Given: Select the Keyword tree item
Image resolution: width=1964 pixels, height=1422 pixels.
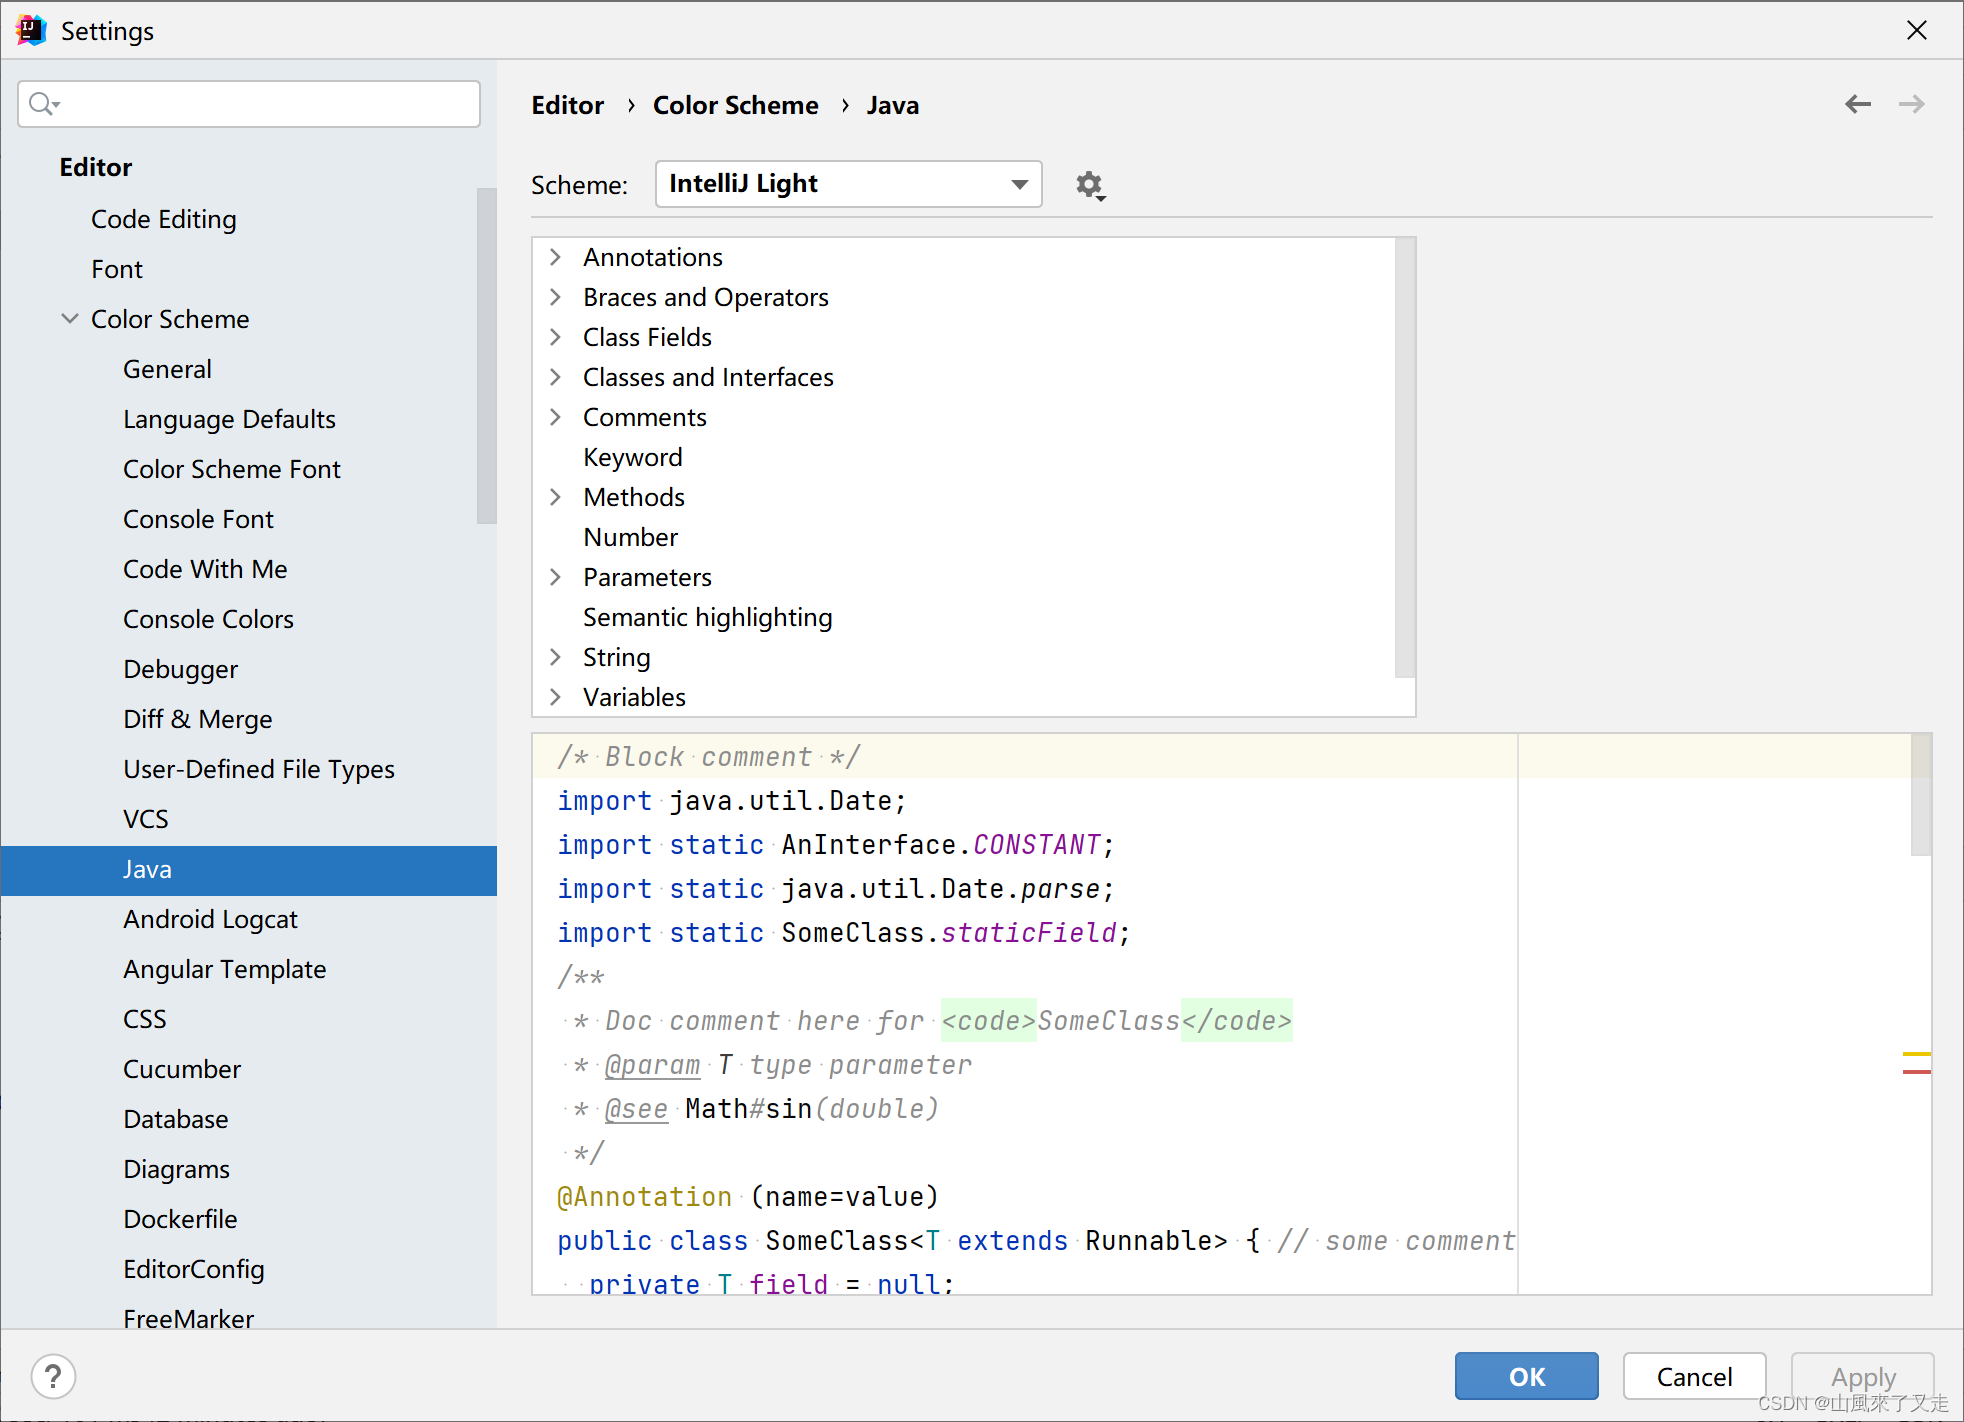Looking at the screenshot, I should (x=632, y=457).
